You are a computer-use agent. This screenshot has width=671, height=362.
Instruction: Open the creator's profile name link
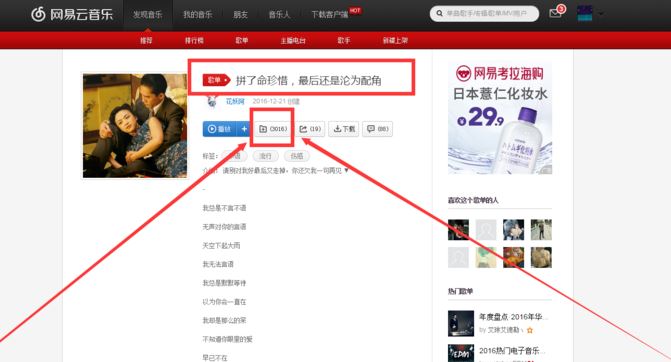(x=235, y=101)
